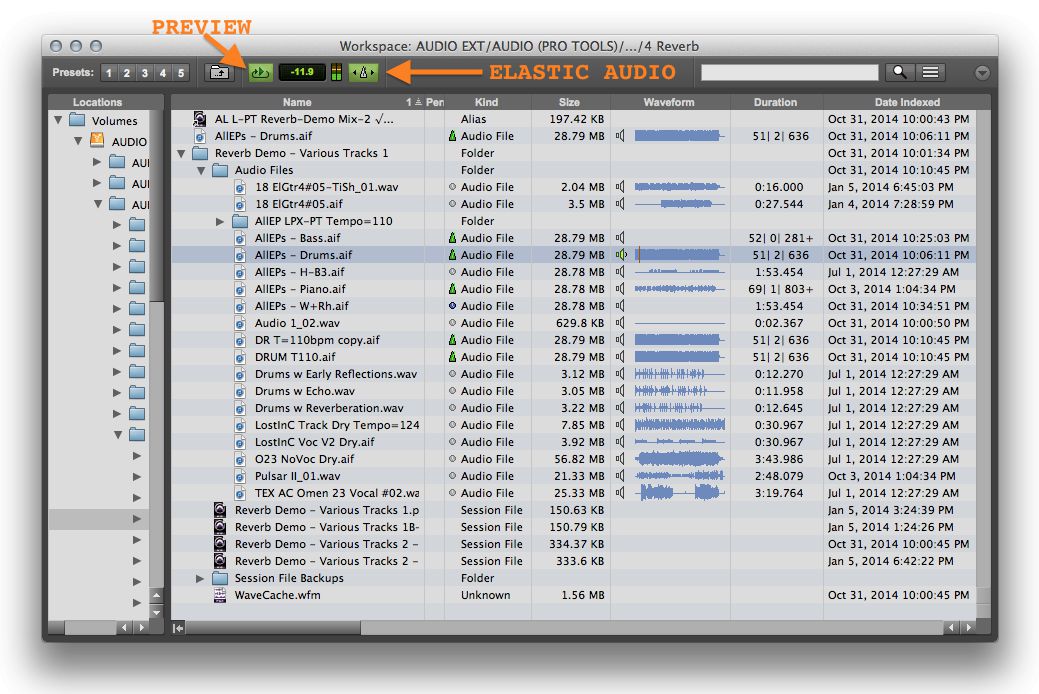
Task: Sort by the Date Indexed column header
Action: click(906, 102)
